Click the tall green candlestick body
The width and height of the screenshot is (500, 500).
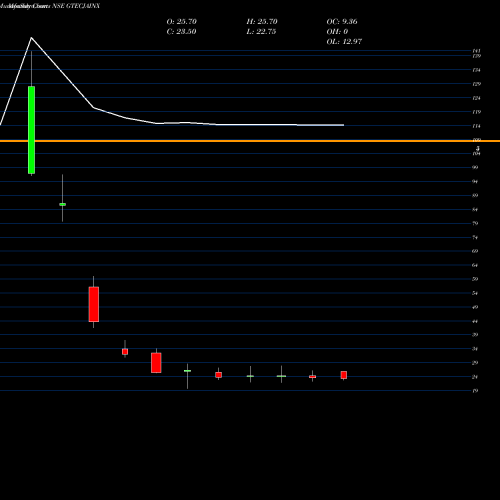(x=31, y=130)
